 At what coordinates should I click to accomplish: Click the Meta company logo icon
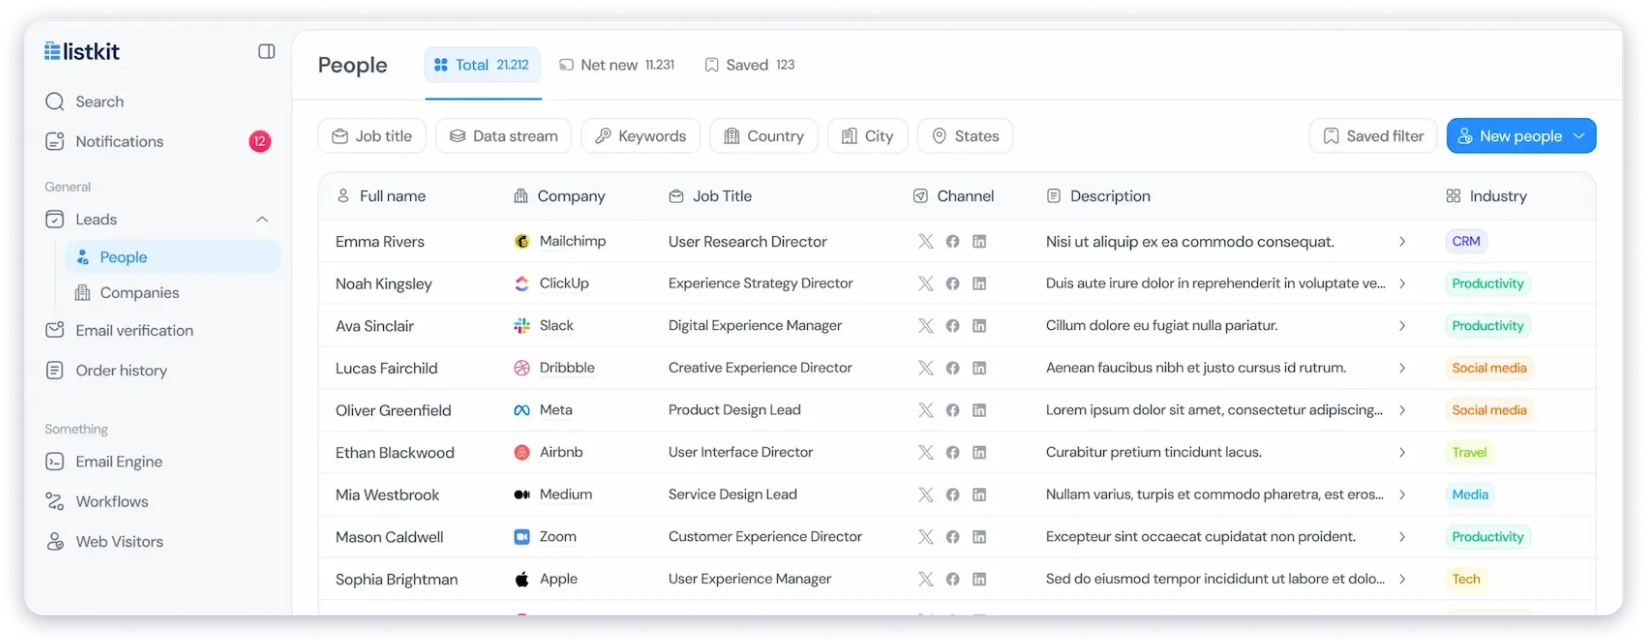point(522,410)
